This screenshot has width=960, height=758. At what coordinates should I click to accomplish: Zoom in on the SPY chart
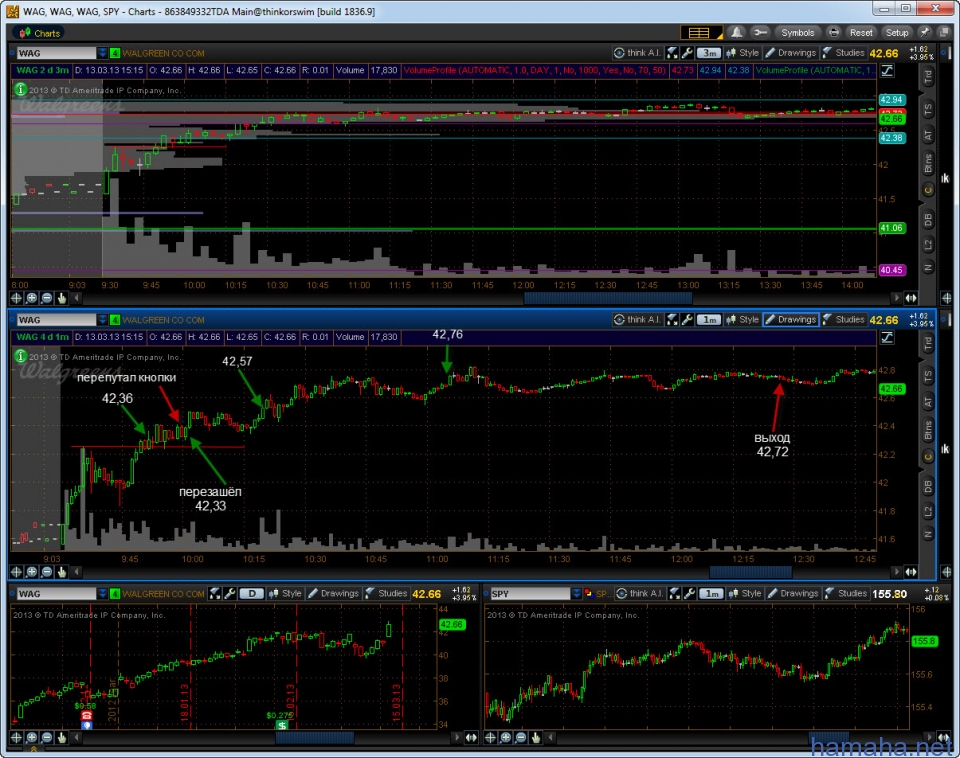(506, 738)
